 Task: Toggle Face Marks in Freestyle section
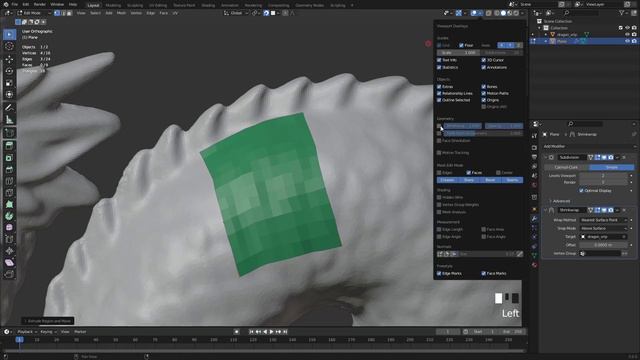pyautogui.click(x=484, y=273)
